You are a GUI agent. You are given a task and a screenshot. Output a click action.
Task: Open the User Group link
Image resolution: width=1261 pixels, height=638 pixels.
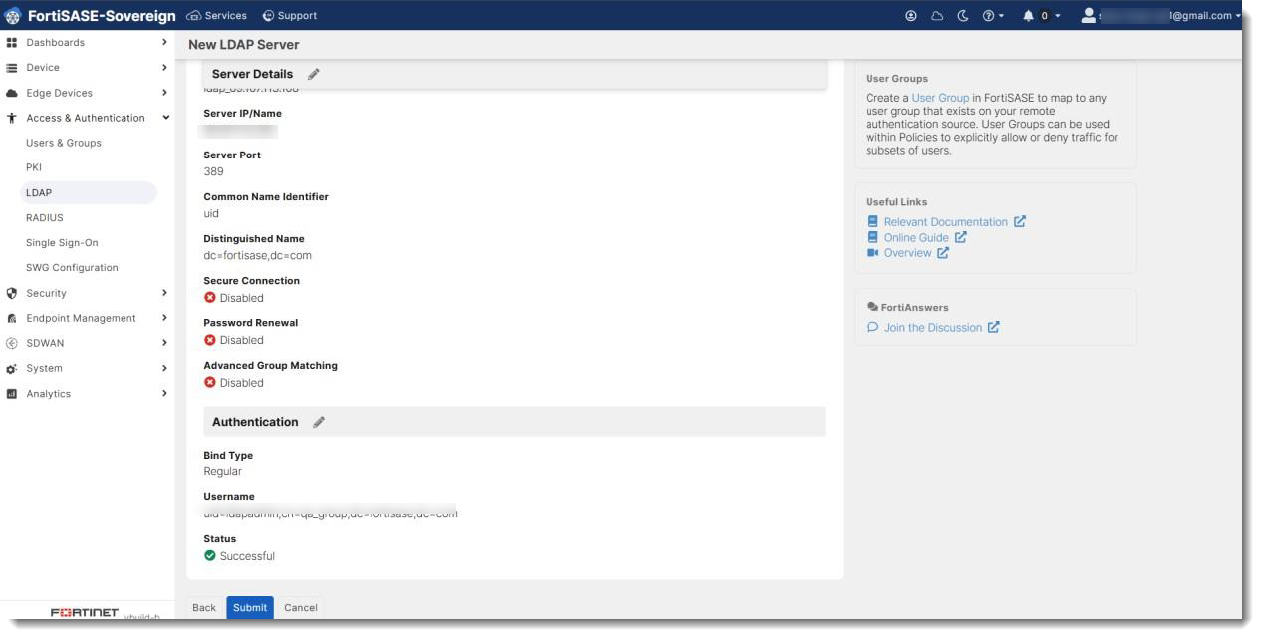coord(940,98)
